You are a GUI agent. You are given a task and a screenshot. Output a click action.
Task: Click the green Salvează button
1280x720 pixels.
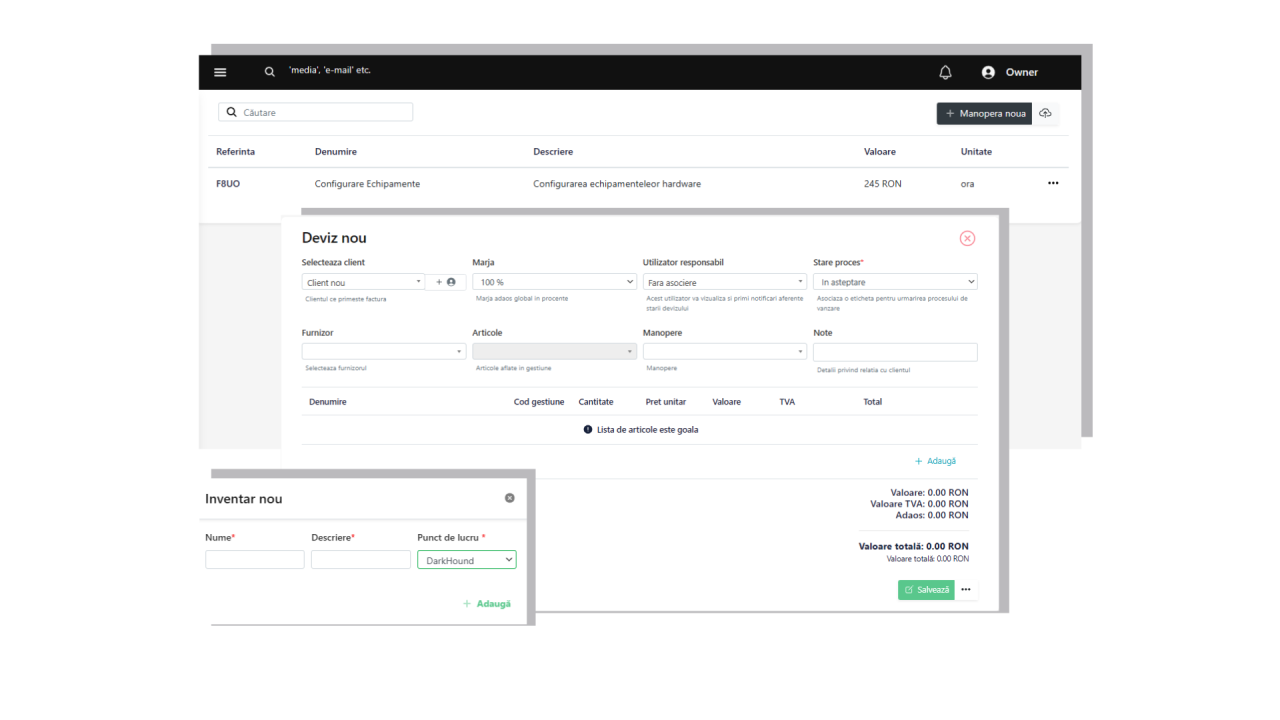pos(926,590)
